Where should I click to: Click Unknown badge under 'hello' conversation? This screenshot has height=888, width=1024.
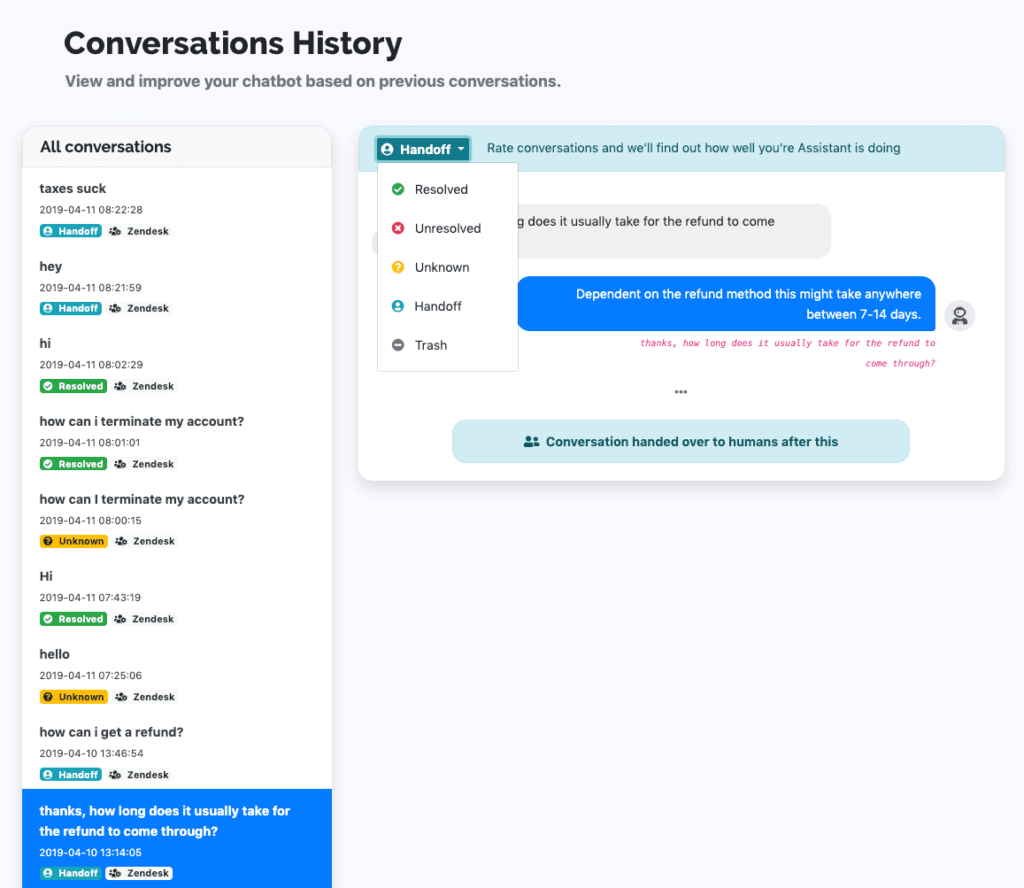pyautogui.click(x=73, y=697)
